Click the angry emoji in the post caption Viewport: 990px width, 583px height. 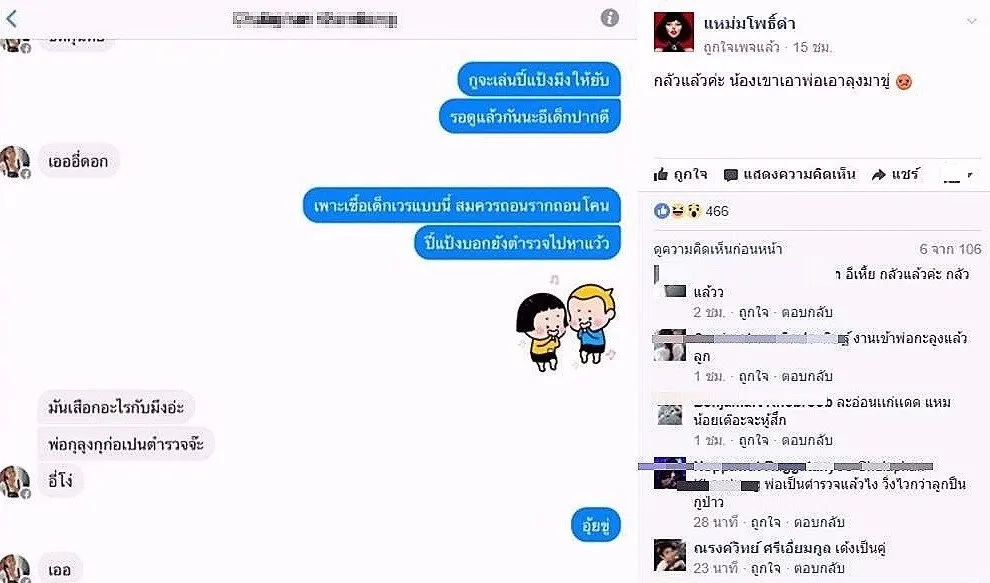(904, 81)
